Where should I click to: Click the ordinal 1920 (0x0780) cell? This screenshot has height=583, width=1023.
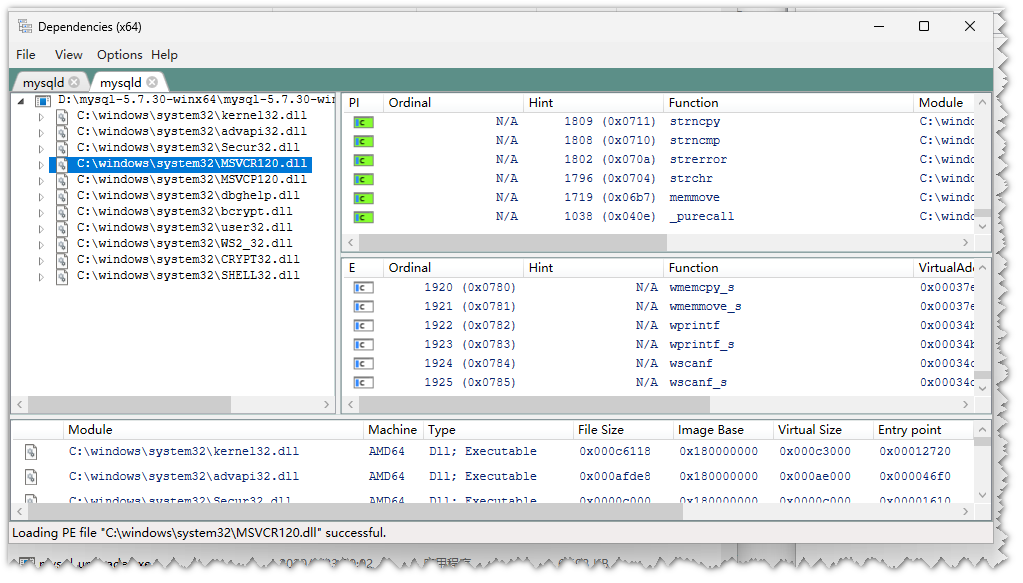coord(470,288)
